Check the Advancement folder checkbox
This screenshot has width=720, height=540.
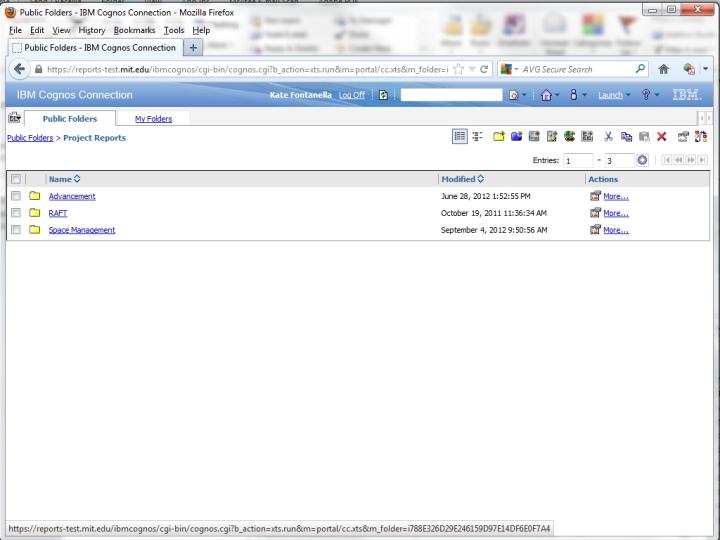(x=16, y=196)
